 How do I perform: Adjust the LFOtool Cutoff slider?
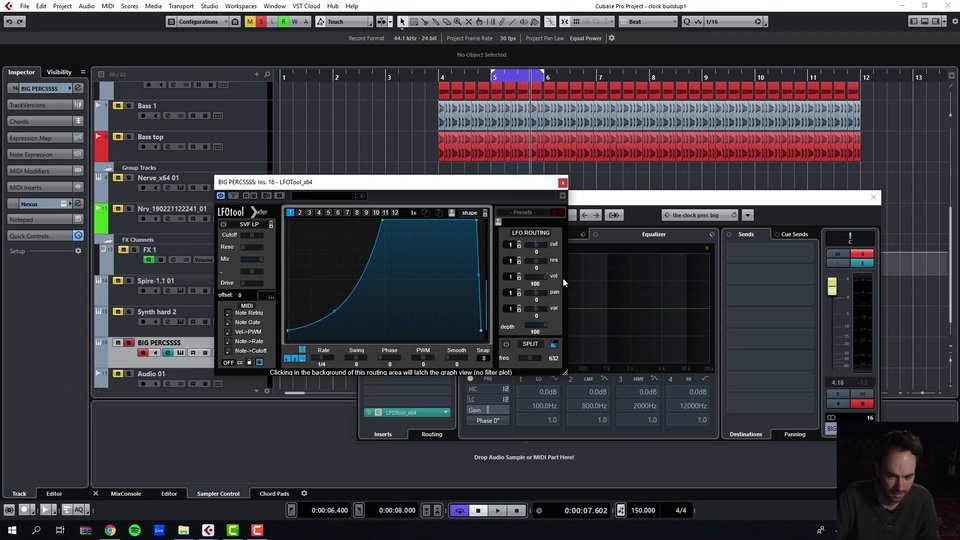click(x=252, y=235)
